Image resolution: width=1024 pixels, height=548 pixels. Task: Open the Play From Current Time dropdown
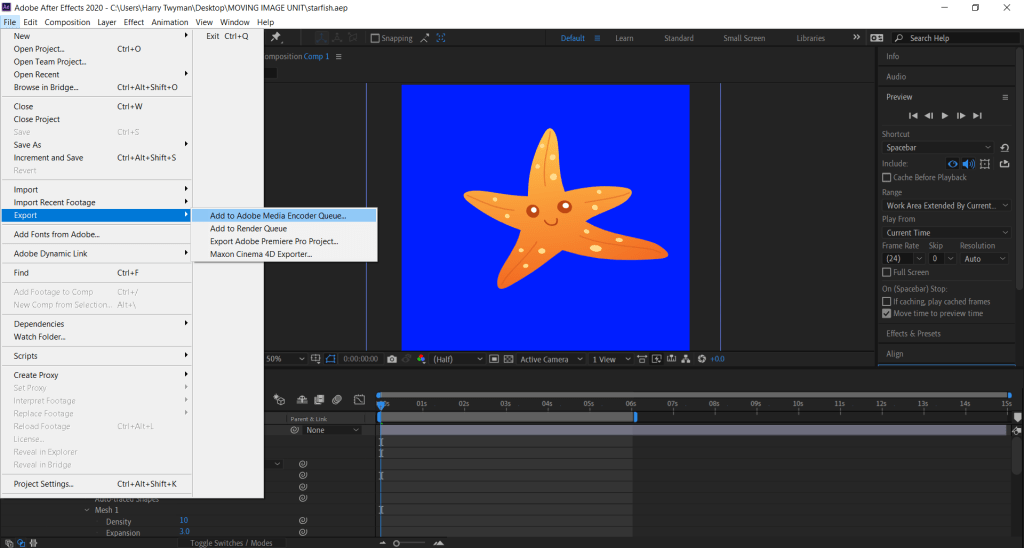click(947, 233)
